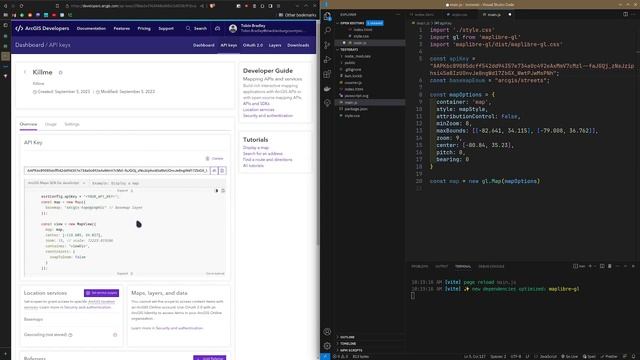The width and height of the screenshot is (640, 360).
Task: Open Search view in VS Code activity bar
Action: (327, 30)
